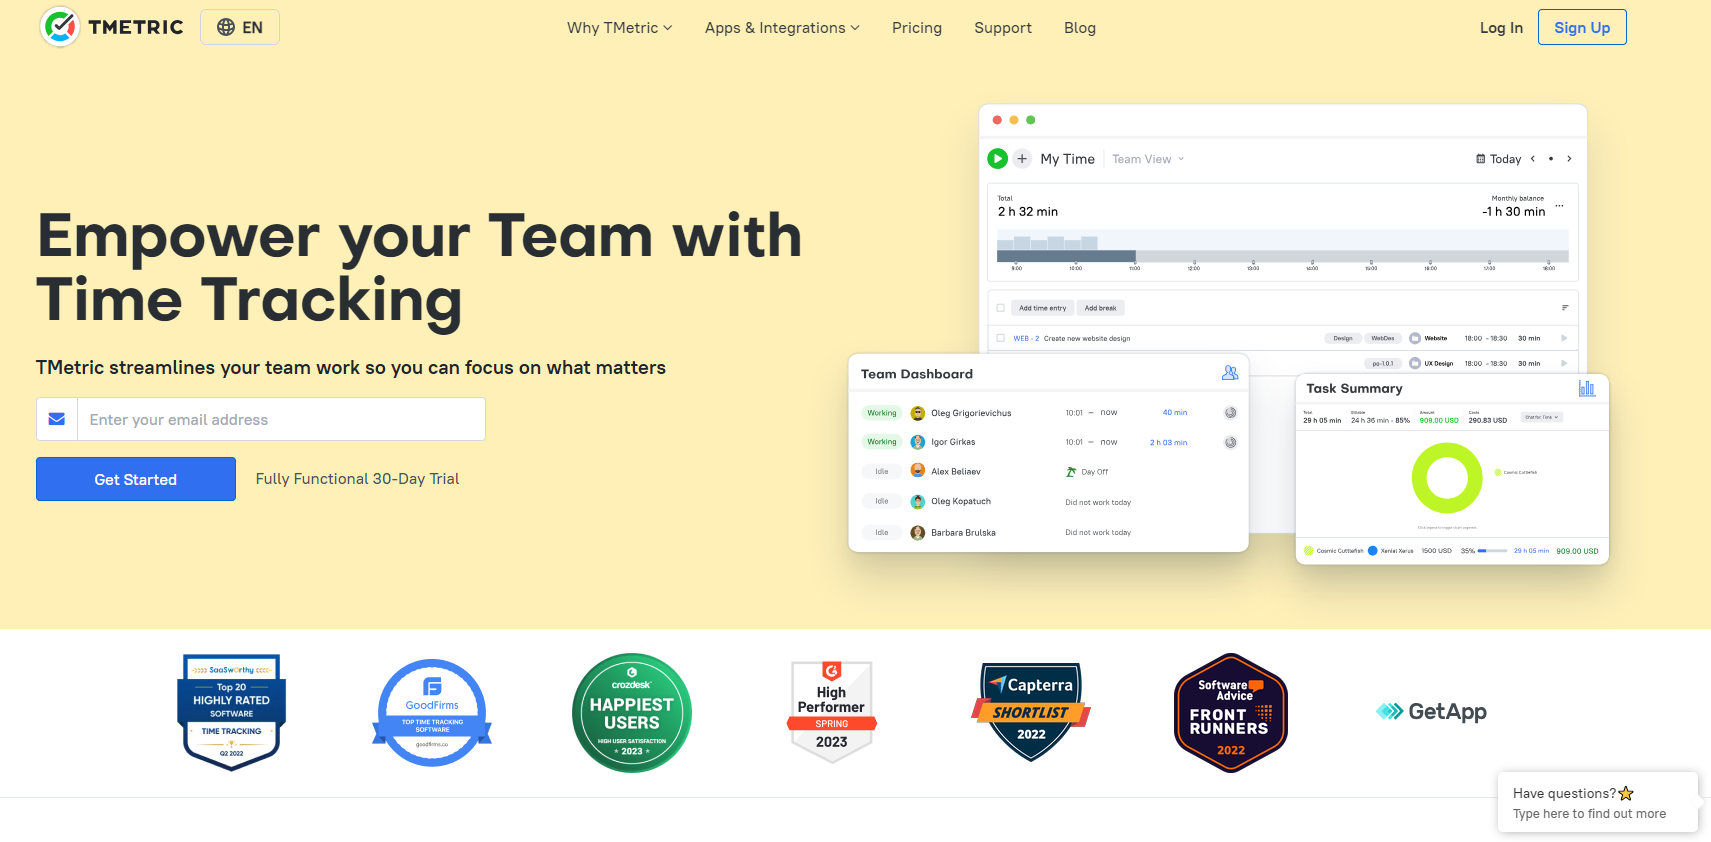Click the green start timer play button
Image resolution: width=1711 pixels, height=842 pixels.
[997, 158]
